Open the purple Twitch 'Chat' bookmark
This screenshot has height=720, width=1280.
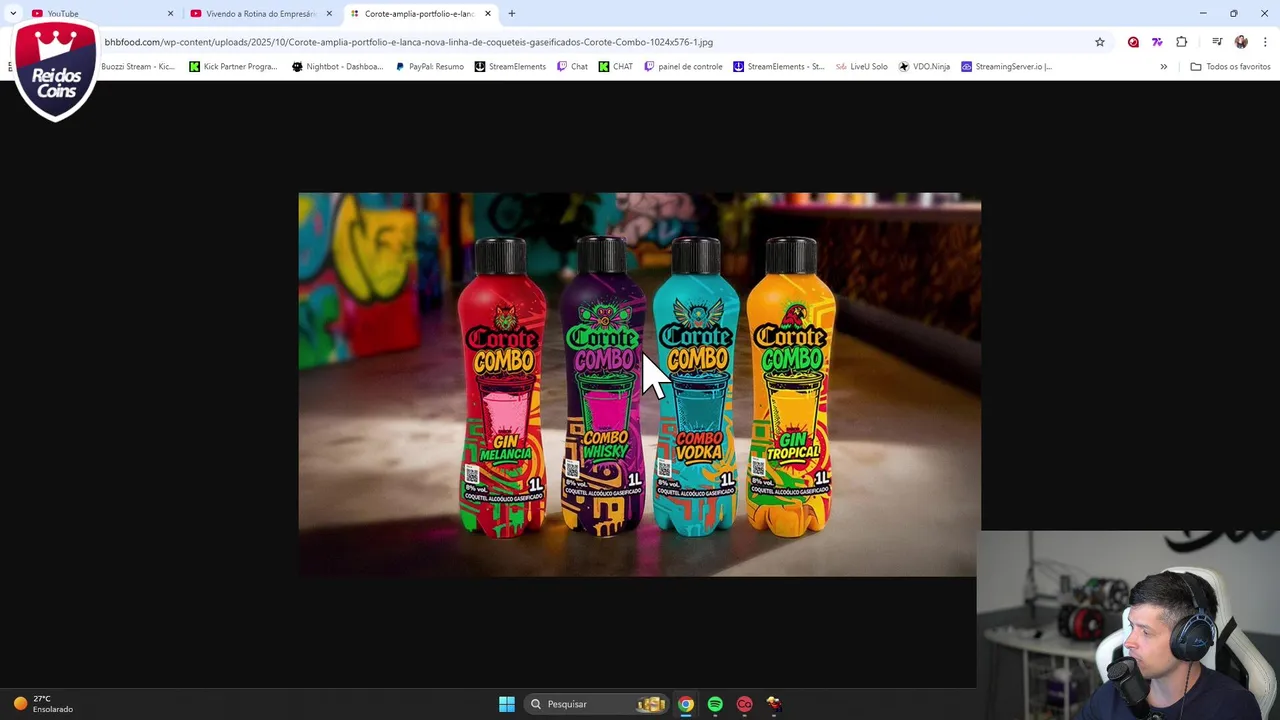pos(572,66)
